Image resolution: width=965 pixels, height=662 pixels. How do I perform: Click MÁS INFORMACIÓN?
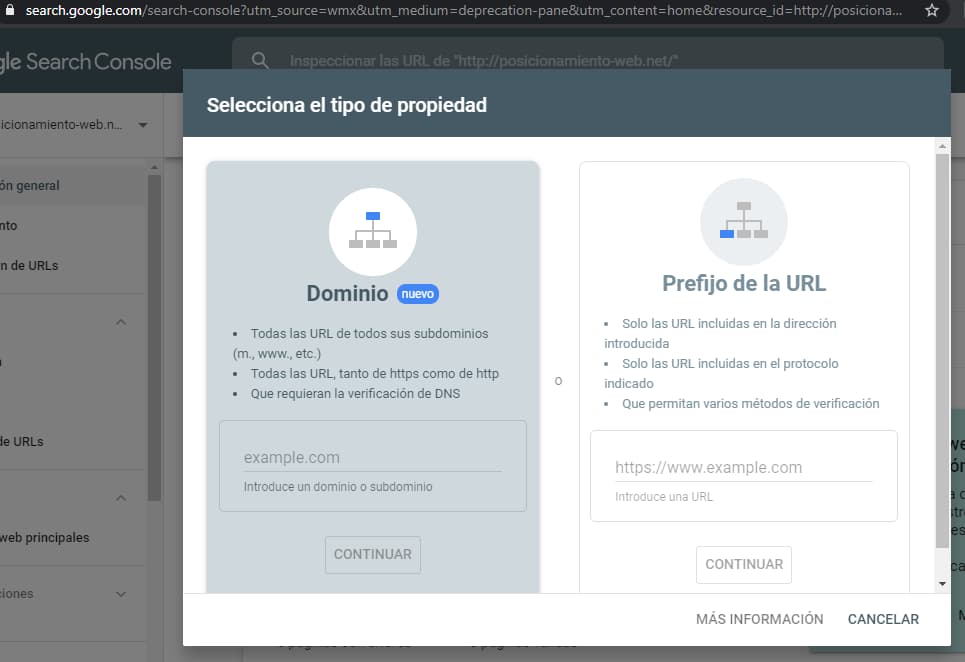coord(759,619)
